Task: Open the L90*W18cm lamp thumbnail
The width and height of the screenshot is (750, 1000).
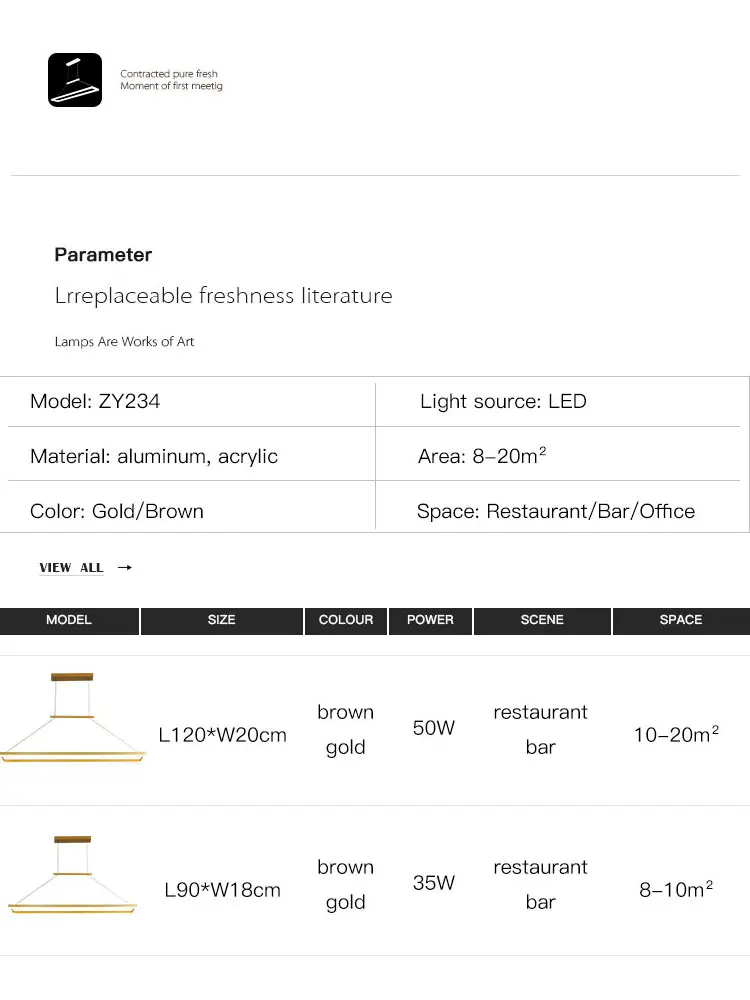Action: (73, 876)
